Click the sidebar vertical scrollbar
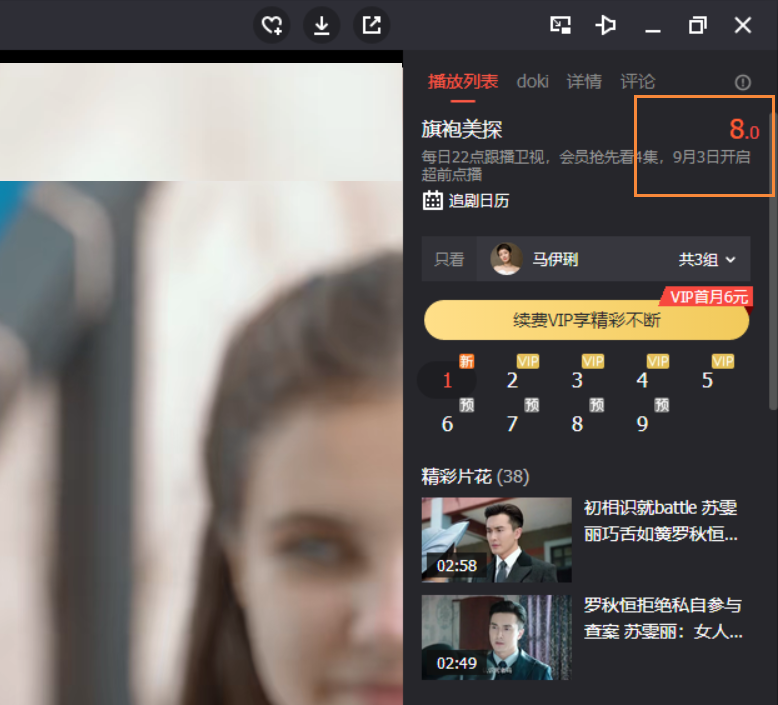 (x=773, y=260)
